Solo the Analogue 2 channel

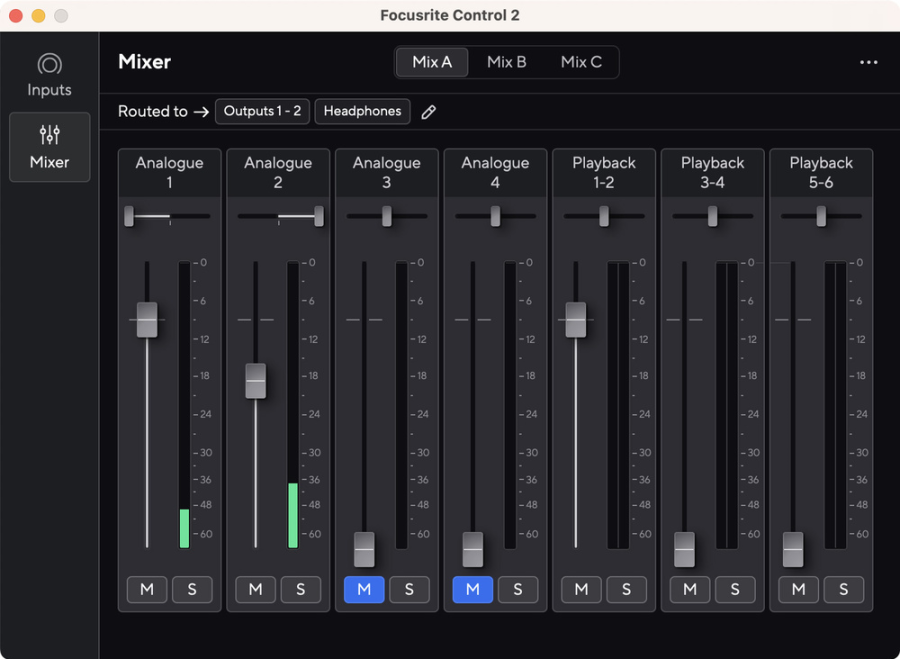click(x=300, y=590)
